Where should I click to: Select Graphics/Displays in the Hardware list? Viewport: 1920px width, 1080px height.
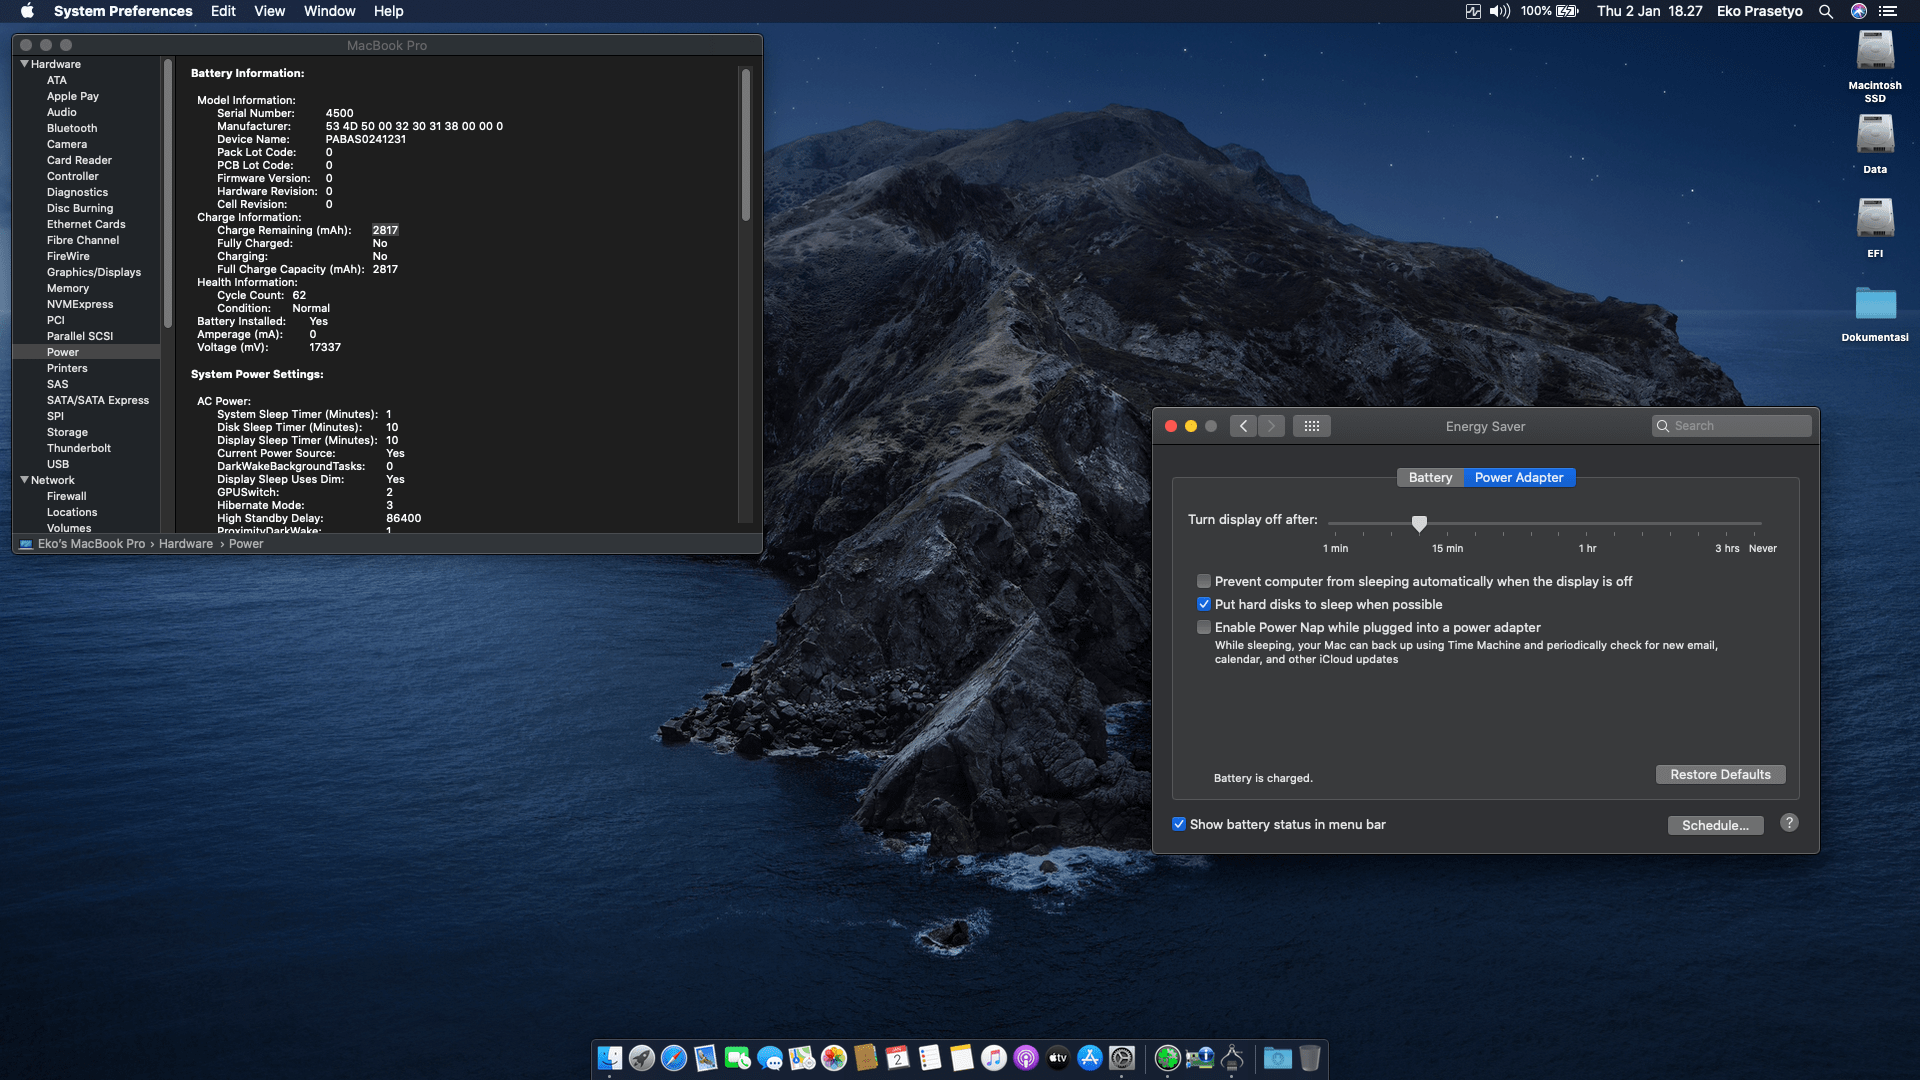point(94,272)
